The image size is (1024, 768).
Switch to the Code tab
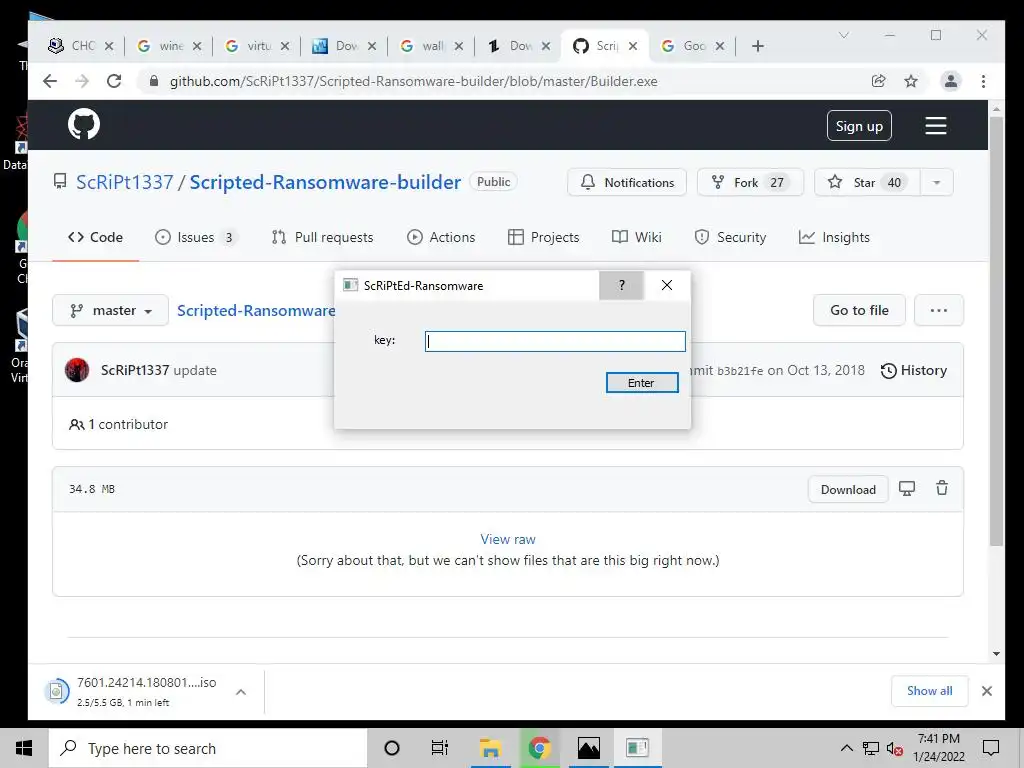95,237
